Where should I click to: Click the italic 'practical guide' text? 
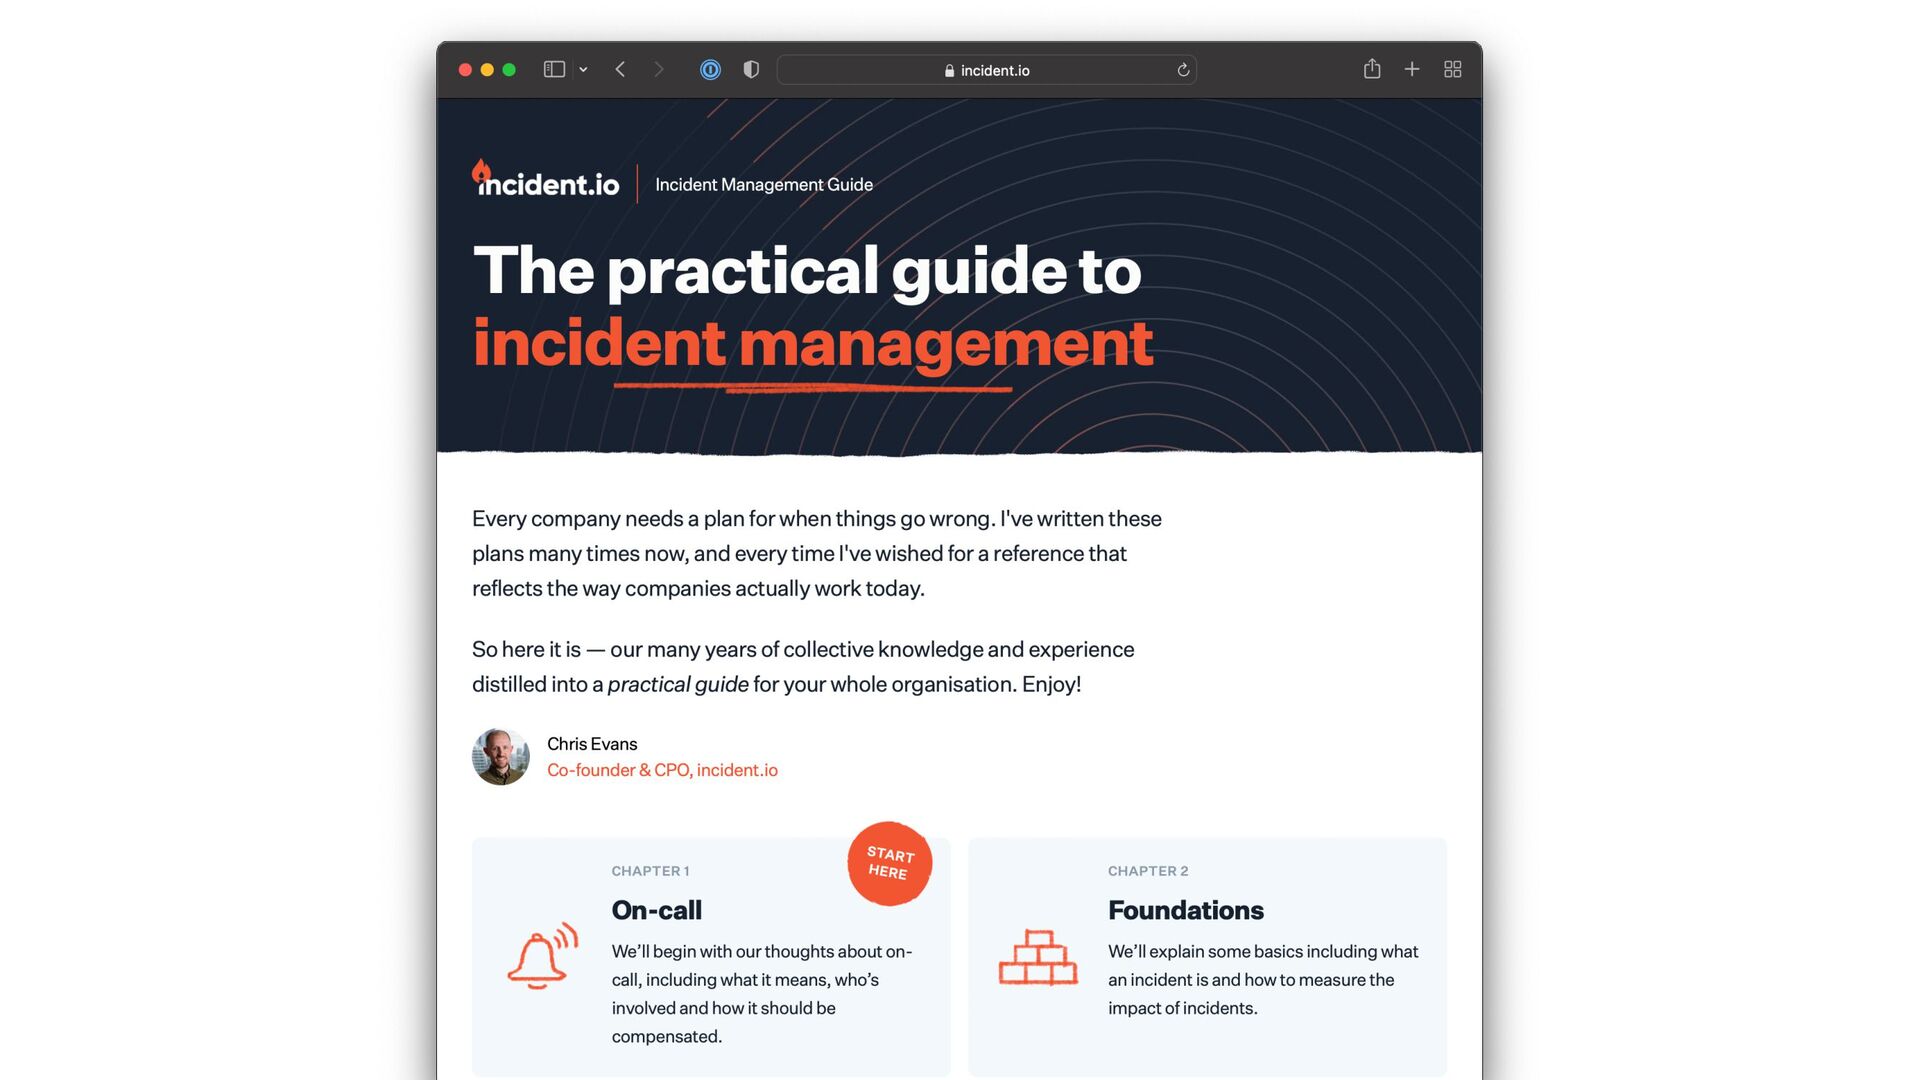tap(678, 685)
